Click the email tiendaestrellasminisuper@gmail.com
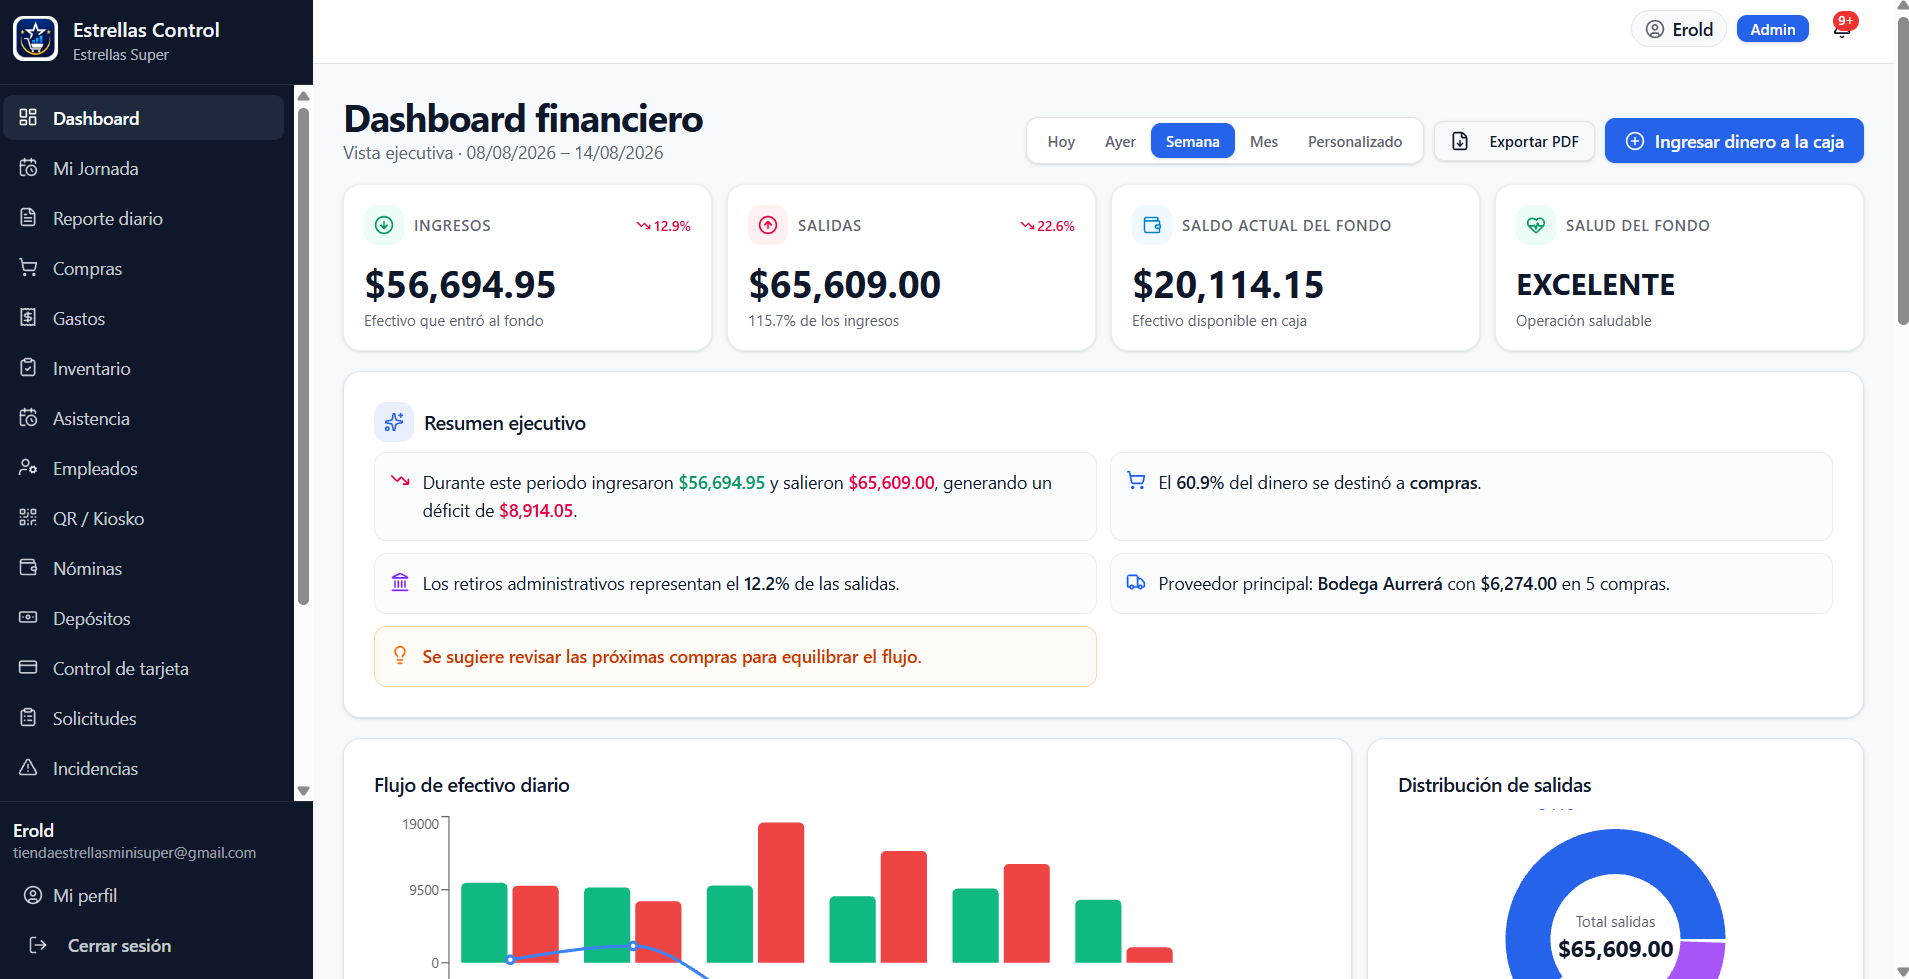 click(x=135, y=853)
